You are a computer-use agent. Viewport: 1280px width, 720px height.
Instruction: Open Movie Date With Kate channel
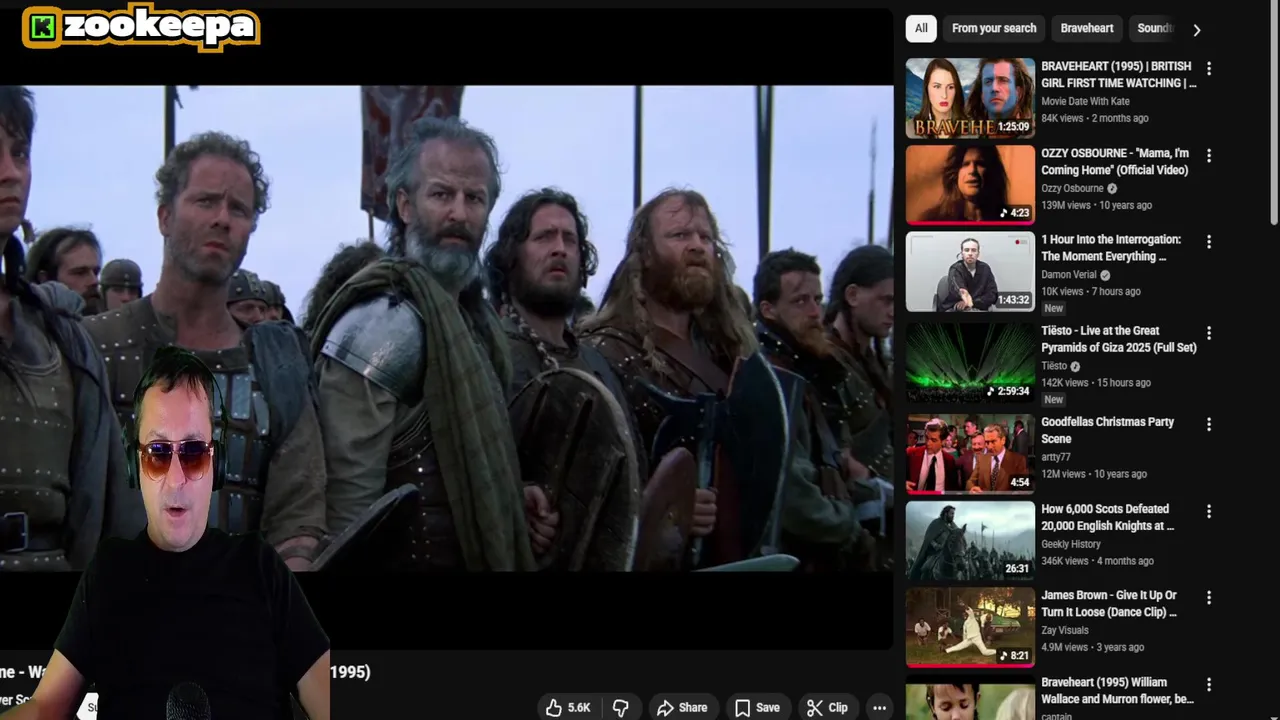(x=1085, y=101)
